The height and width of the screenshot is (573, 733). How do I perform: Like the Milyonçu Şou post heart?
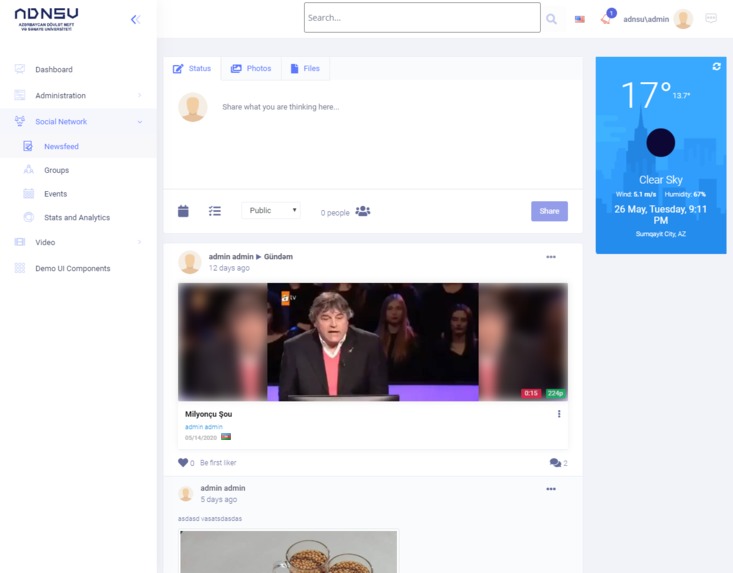[183, 463]
